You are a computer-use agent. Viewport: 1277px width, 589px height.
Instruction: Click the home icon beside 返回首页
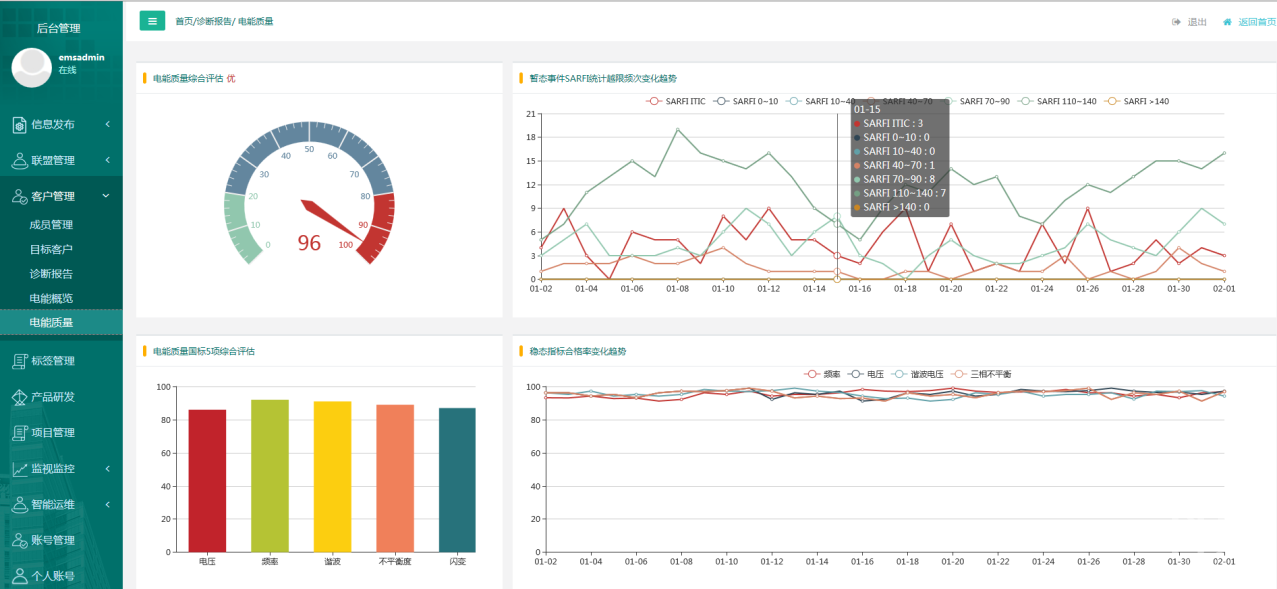tap(1227, 22)
